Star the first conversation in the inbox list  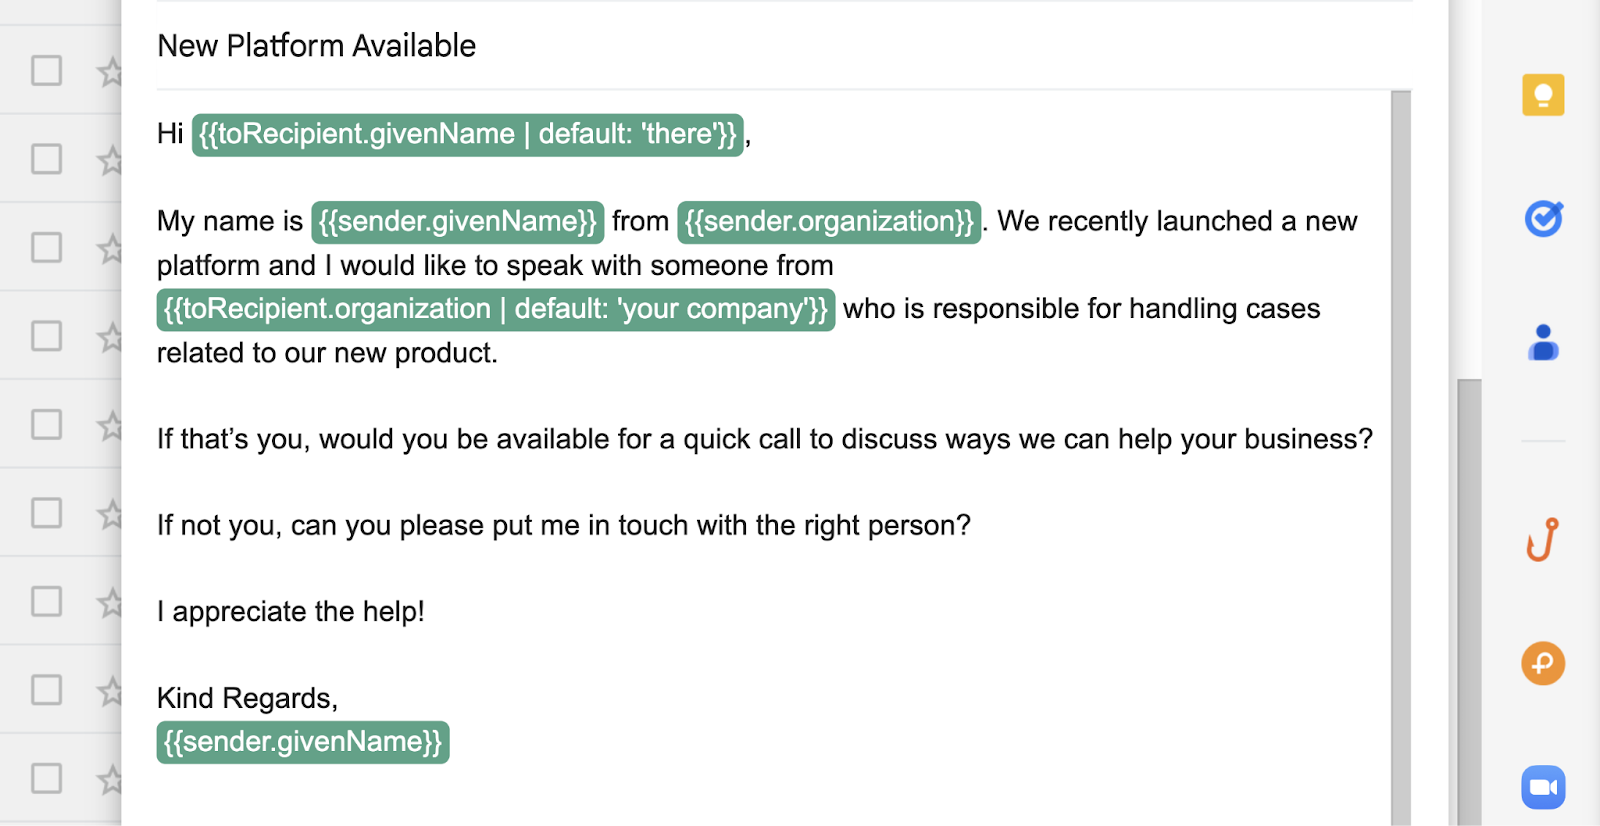[x=110, y=71]
